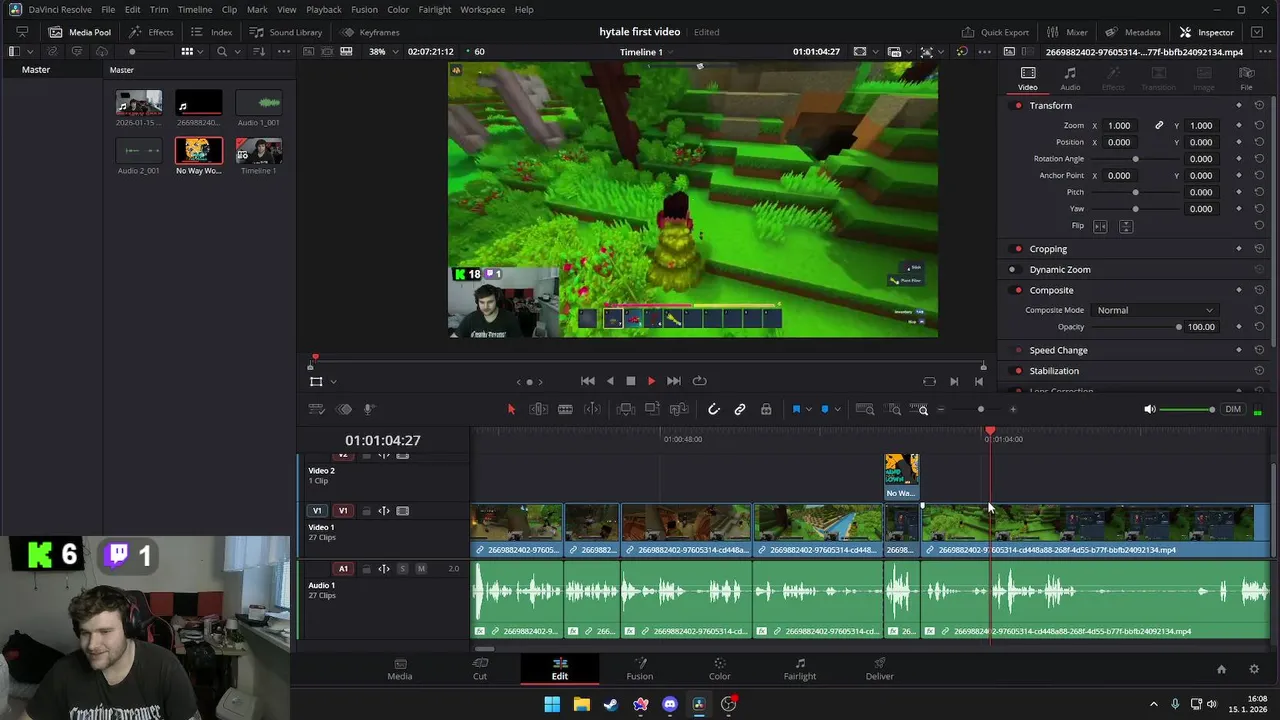Open the Media Pool panel

(80, 32)
